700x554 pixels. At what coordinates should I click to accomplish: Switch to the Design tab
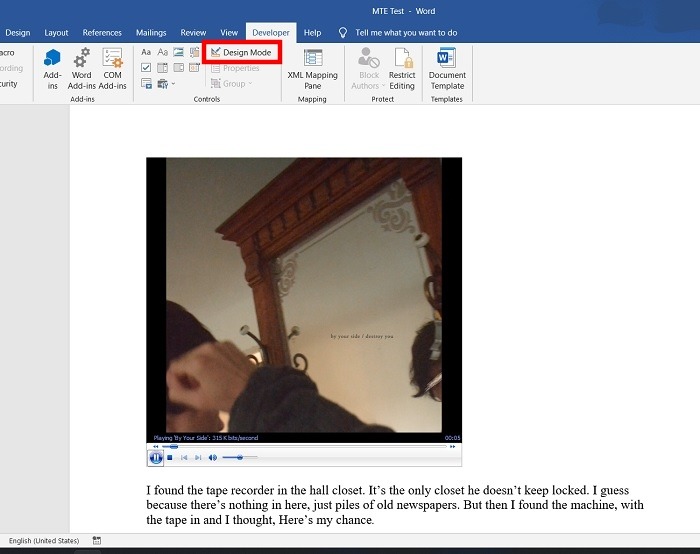18,33
